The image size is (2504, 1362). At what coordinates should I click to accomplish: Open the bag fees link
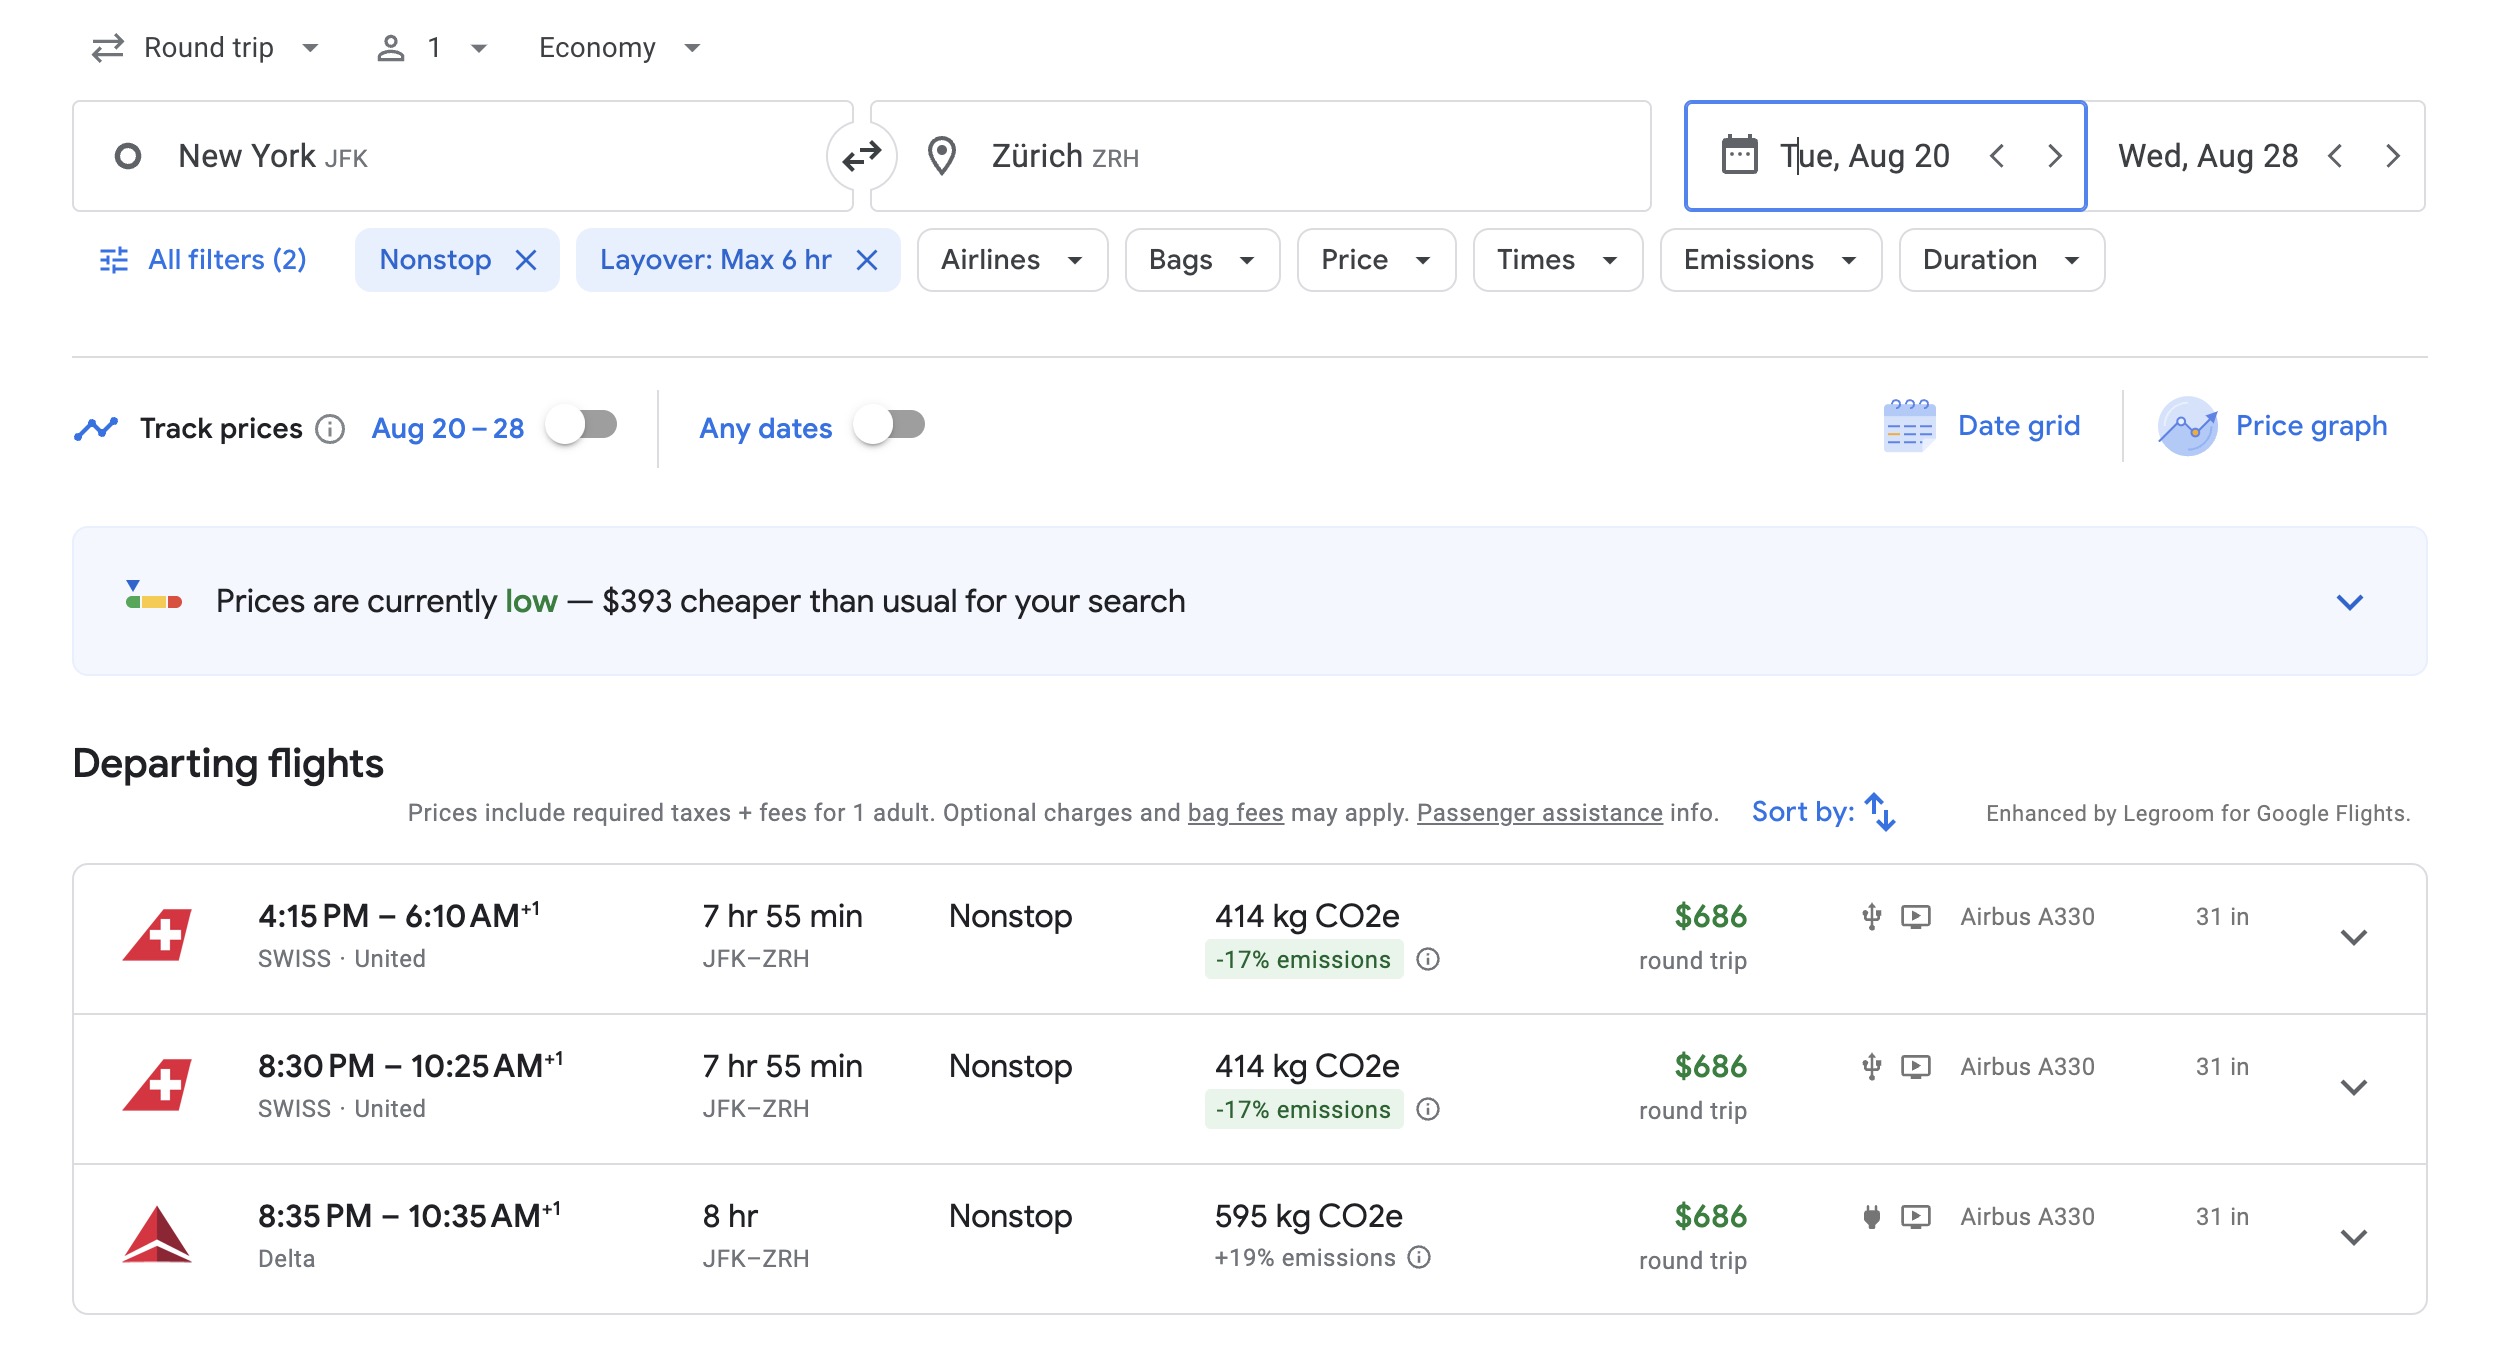1235,813
